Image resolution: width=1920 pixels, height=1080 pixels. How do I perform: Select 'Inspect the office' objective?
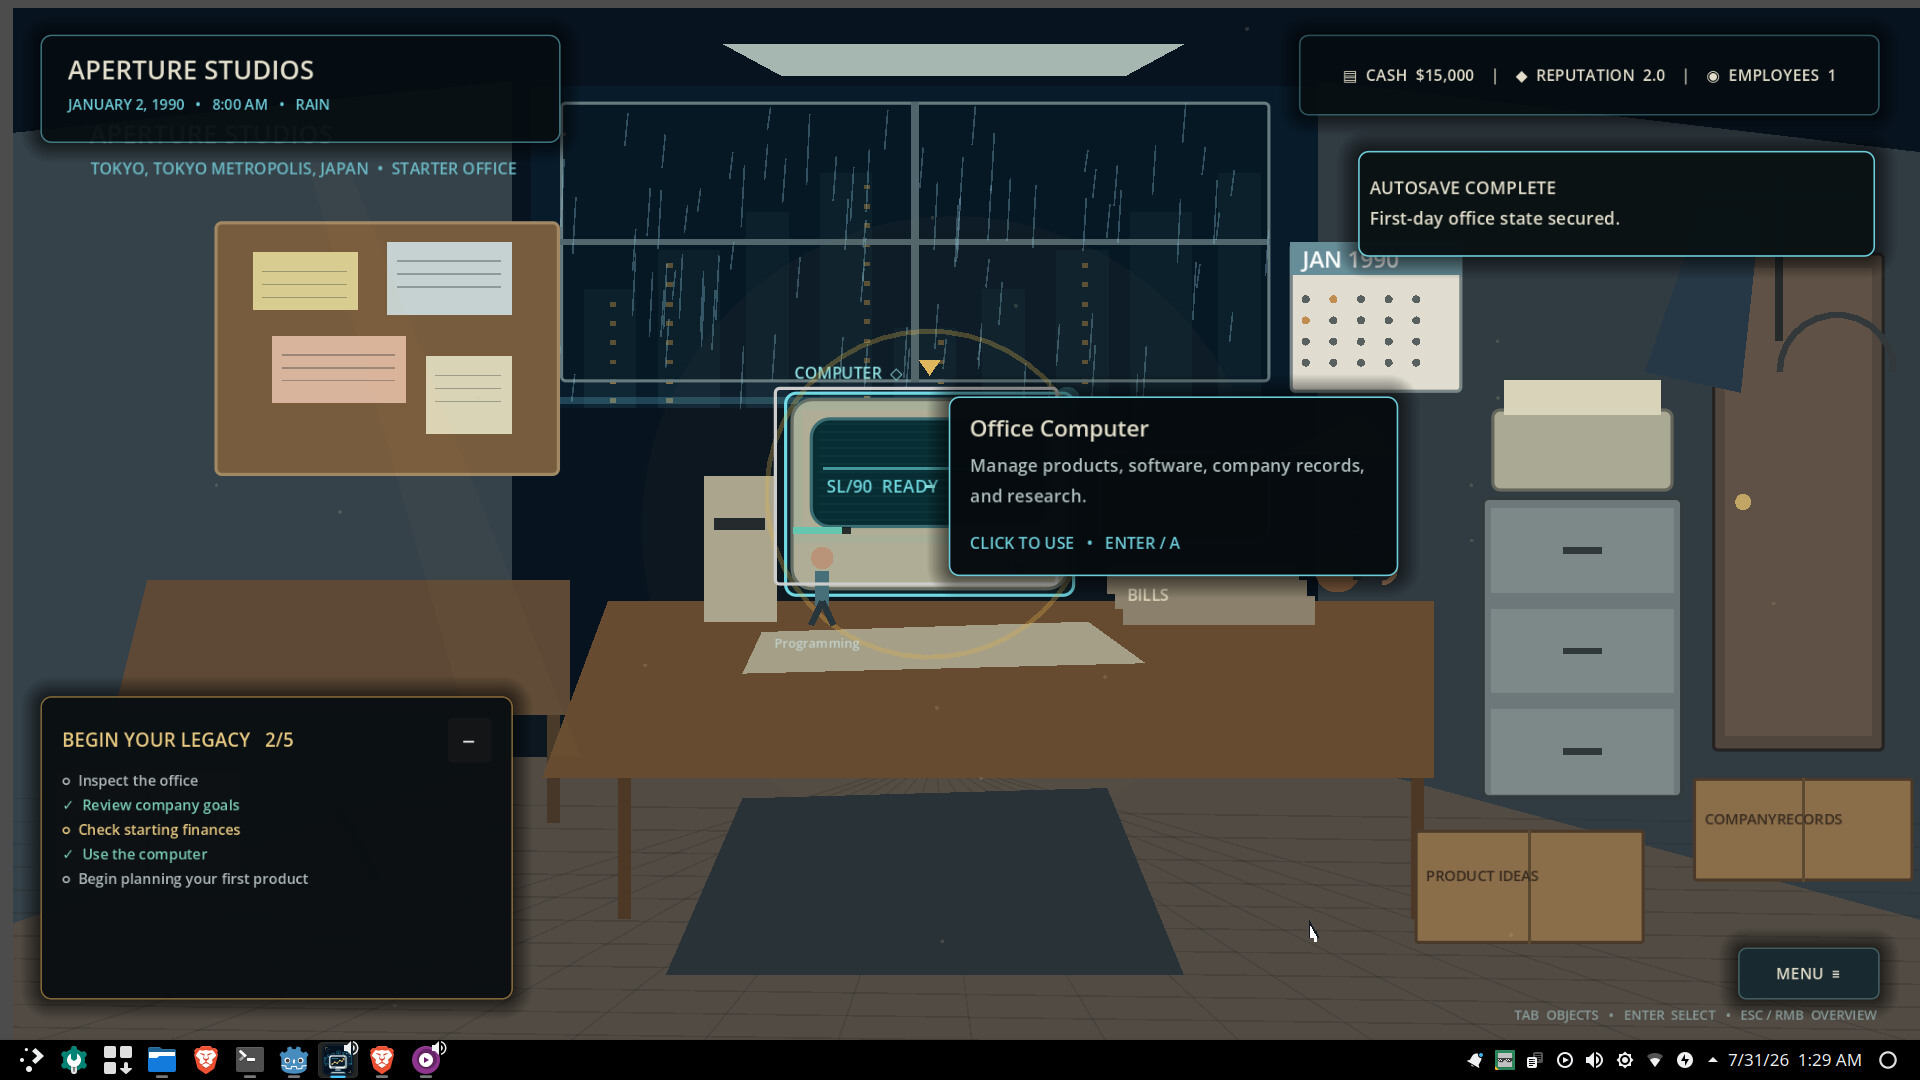[x=138, y=781]
